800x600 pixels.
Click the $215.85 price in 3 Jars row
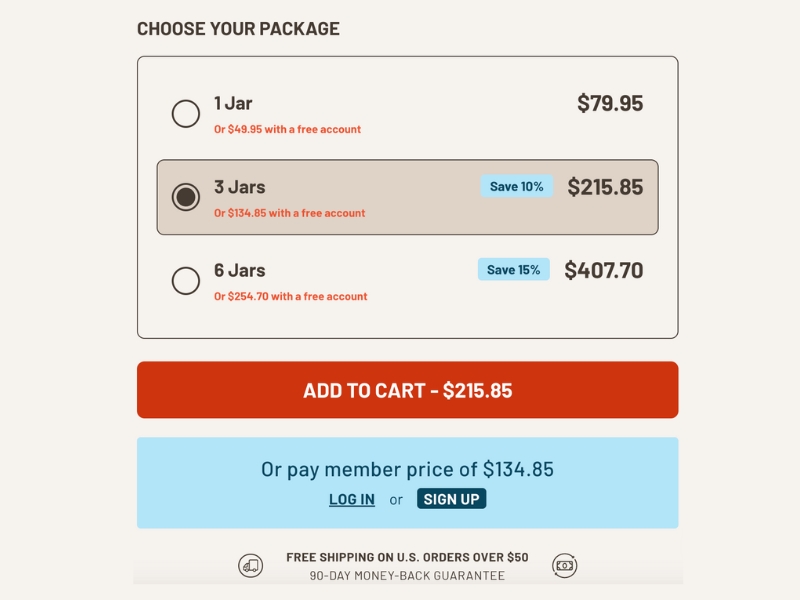(605, 187)
